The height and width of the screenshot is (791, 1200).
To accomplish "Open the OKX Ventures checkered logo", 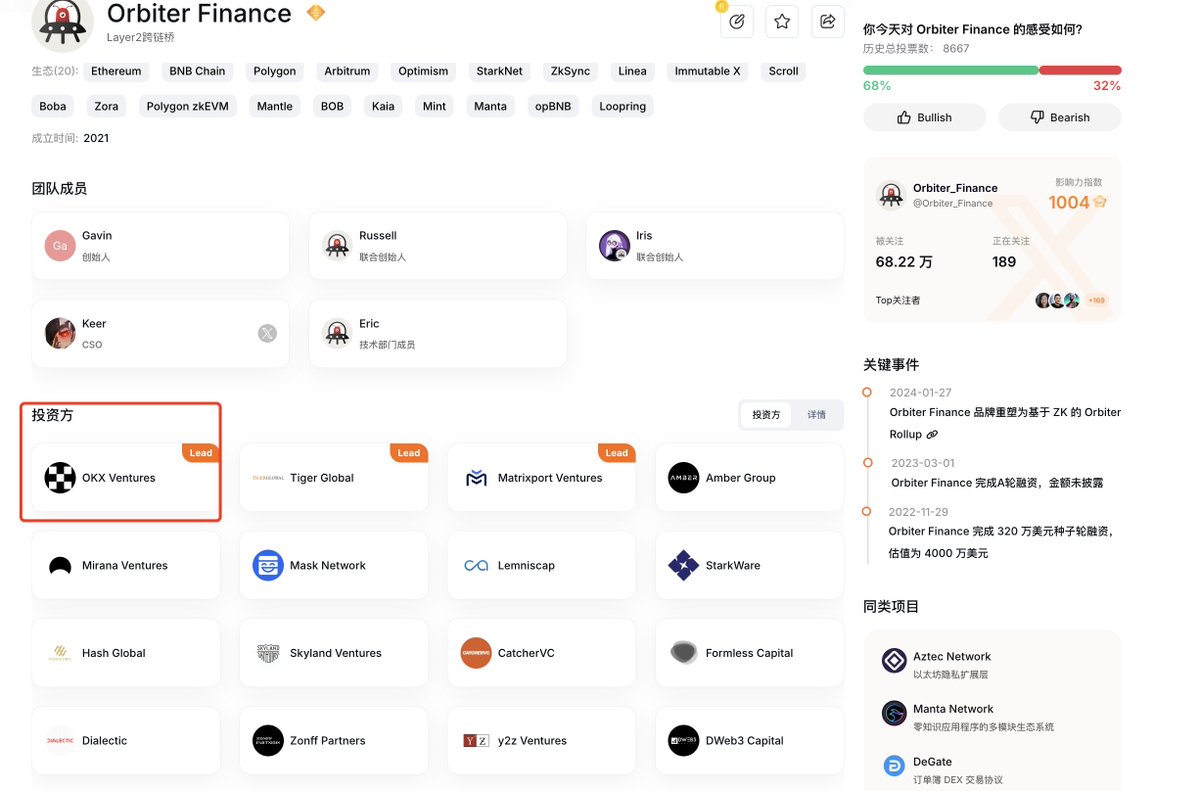I will tap(60, 478).
